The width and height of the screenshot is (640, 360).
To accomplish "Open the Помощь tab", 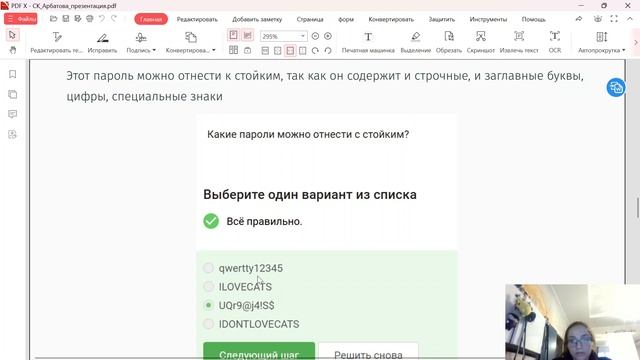I will click(533, 19).
